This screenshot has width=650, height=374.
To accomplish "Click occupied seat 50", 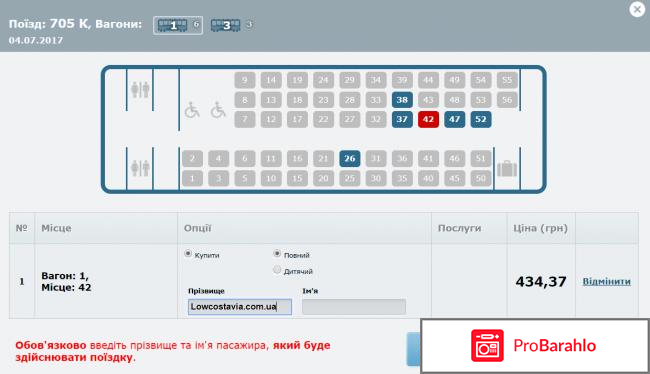I will (x=481, y=178).
